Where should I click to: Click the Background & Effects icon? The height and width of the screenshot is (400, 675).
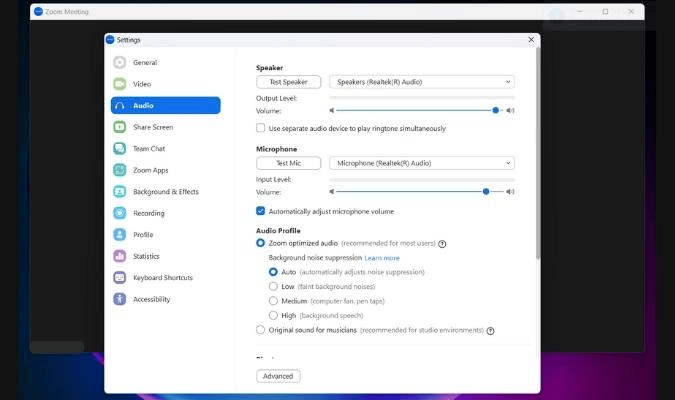[x=119, y=192]
